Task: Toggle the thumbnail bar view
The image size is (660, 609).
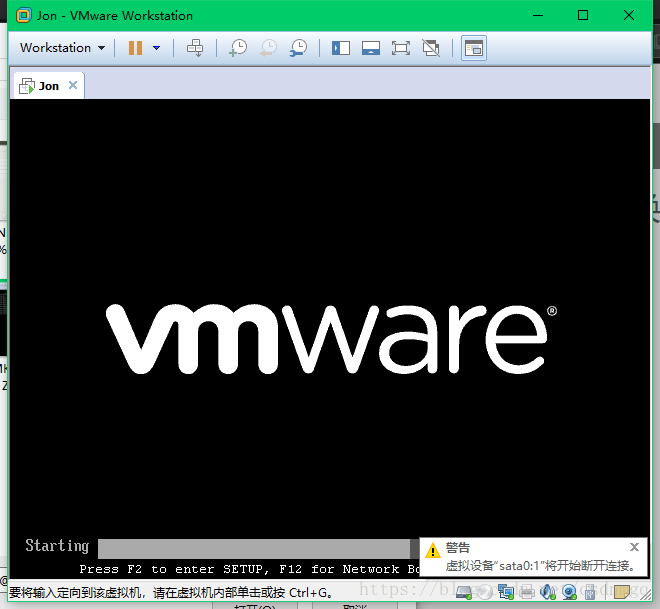Action: (x=371, y=48)
